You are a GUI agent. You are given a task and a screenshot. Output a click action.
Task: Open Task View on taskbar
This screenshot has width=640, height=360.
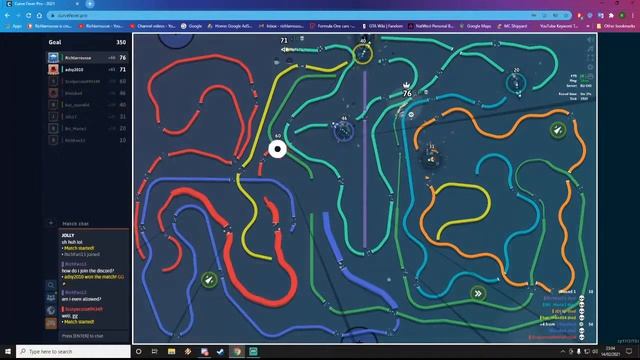[155, 351]
